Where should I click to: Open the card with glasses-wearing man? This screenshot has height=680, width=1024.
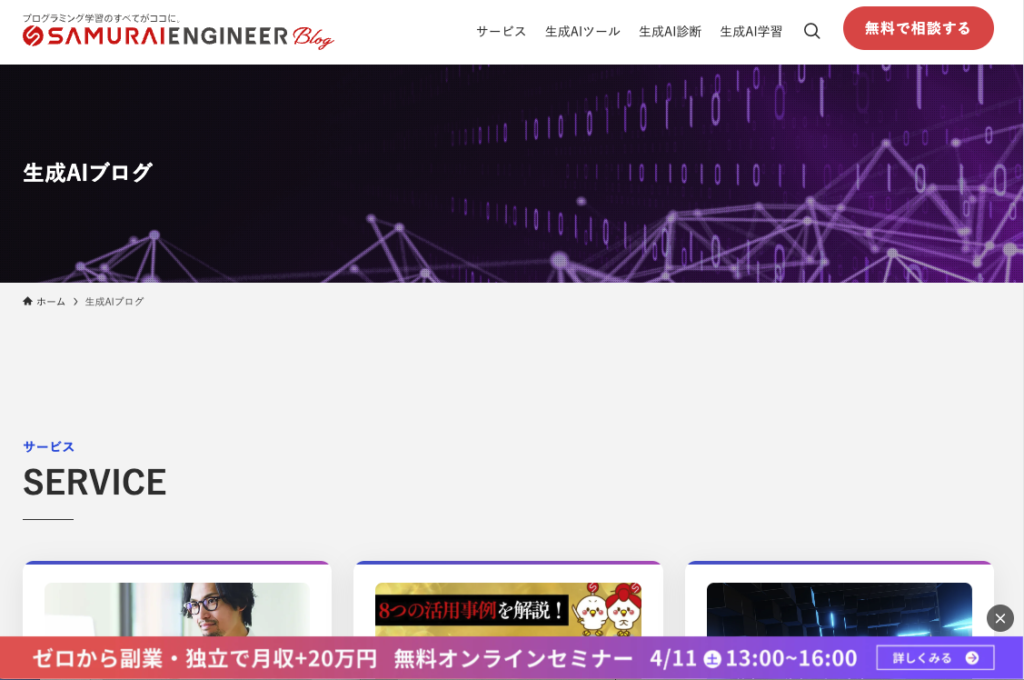coord(177,609)
